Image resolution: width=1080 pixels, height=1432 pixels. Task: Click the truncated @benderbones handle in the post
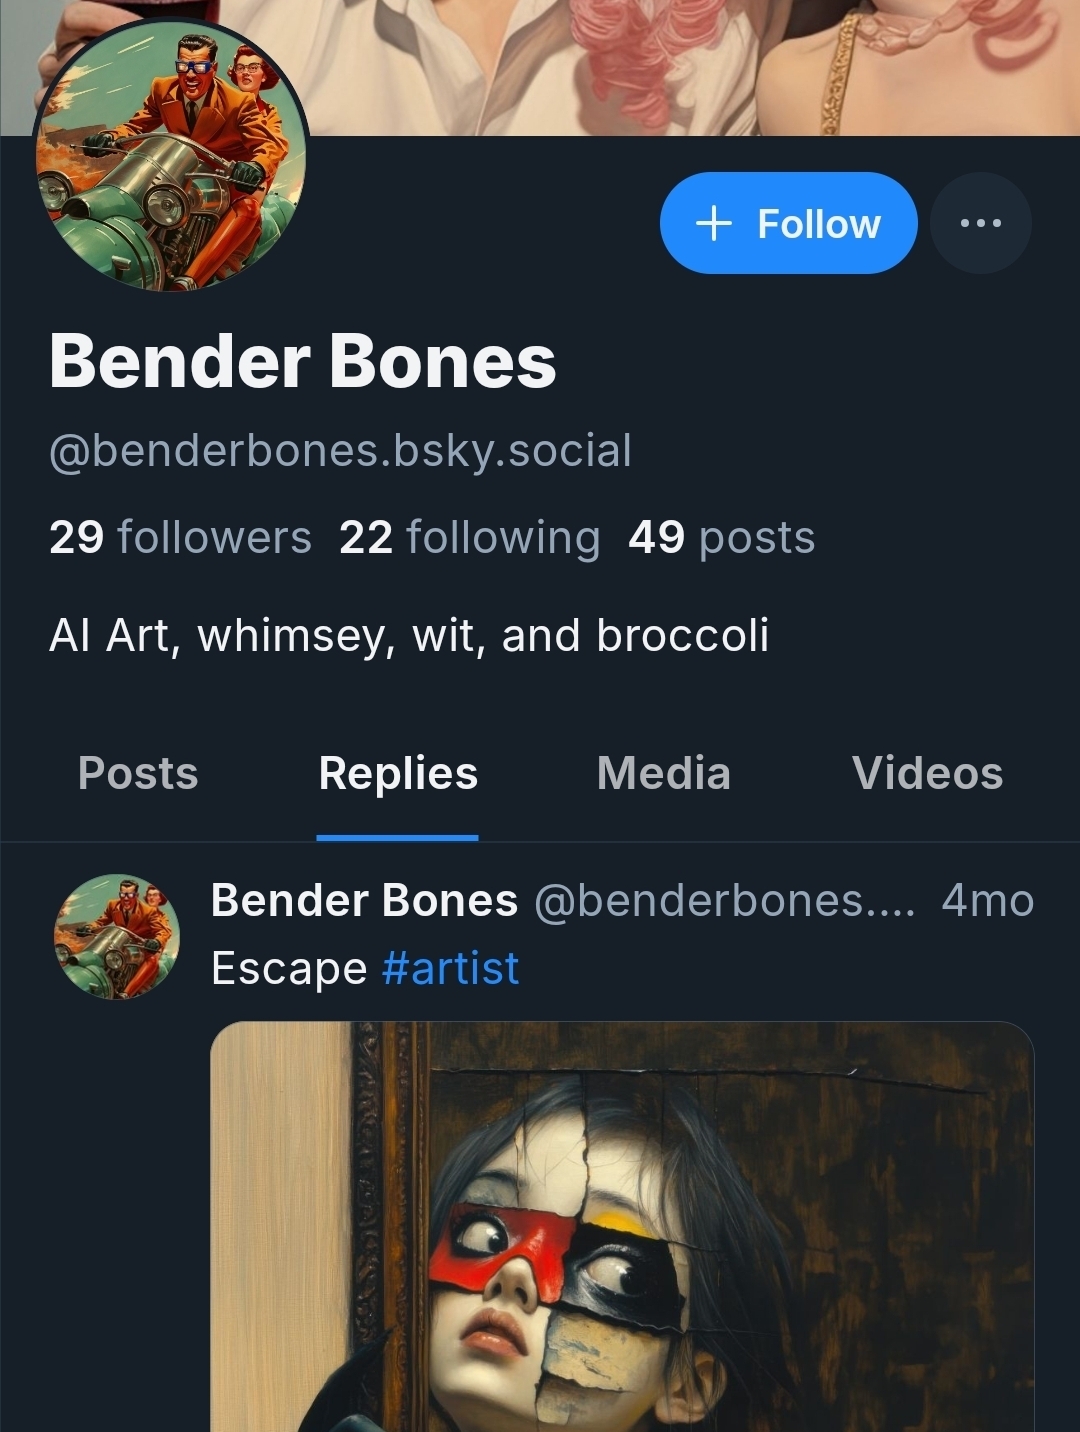pos(724,900)
